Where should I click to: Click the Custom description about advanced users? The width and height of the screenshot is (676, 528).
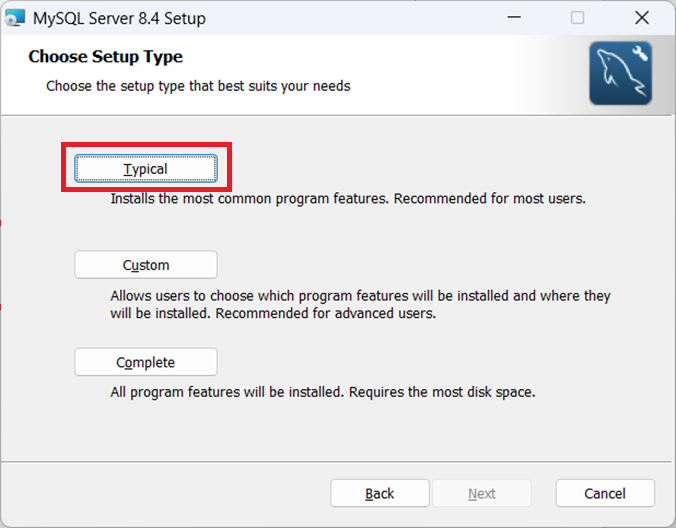tap(360, 304)
